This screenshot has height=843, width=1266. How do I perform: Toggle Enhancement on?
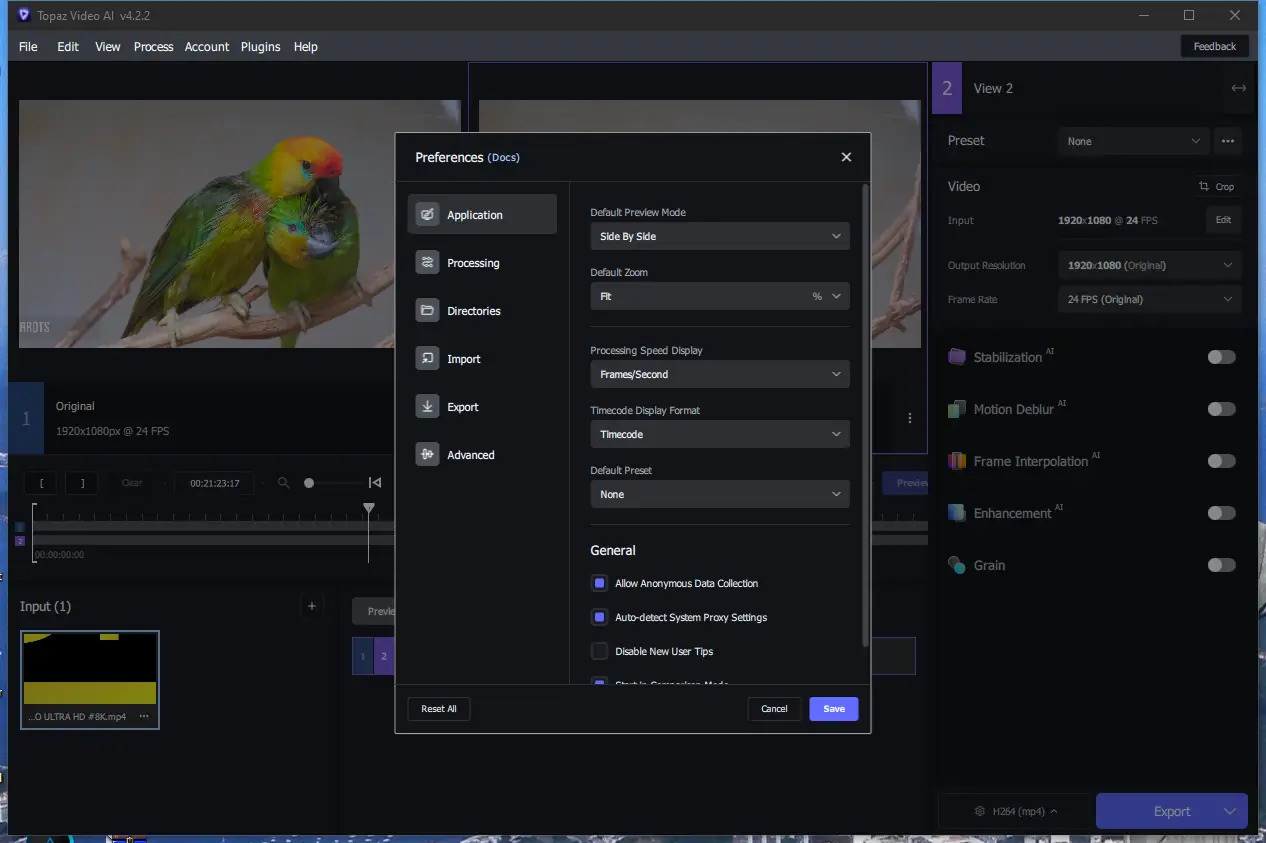coord(1221,513)
